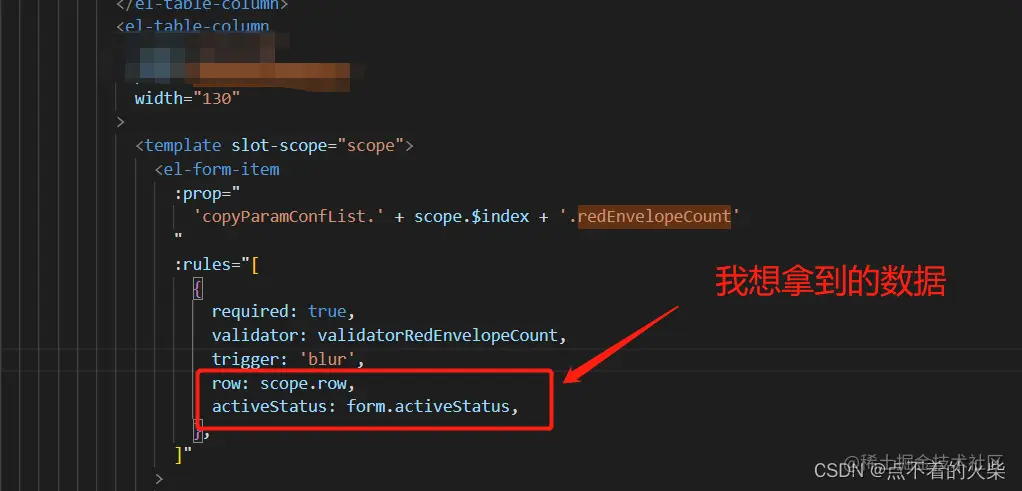Click the template slot-scope="scope" tag
The image size is (1022, 491).
pyautogui.click(x=274, y=145)
